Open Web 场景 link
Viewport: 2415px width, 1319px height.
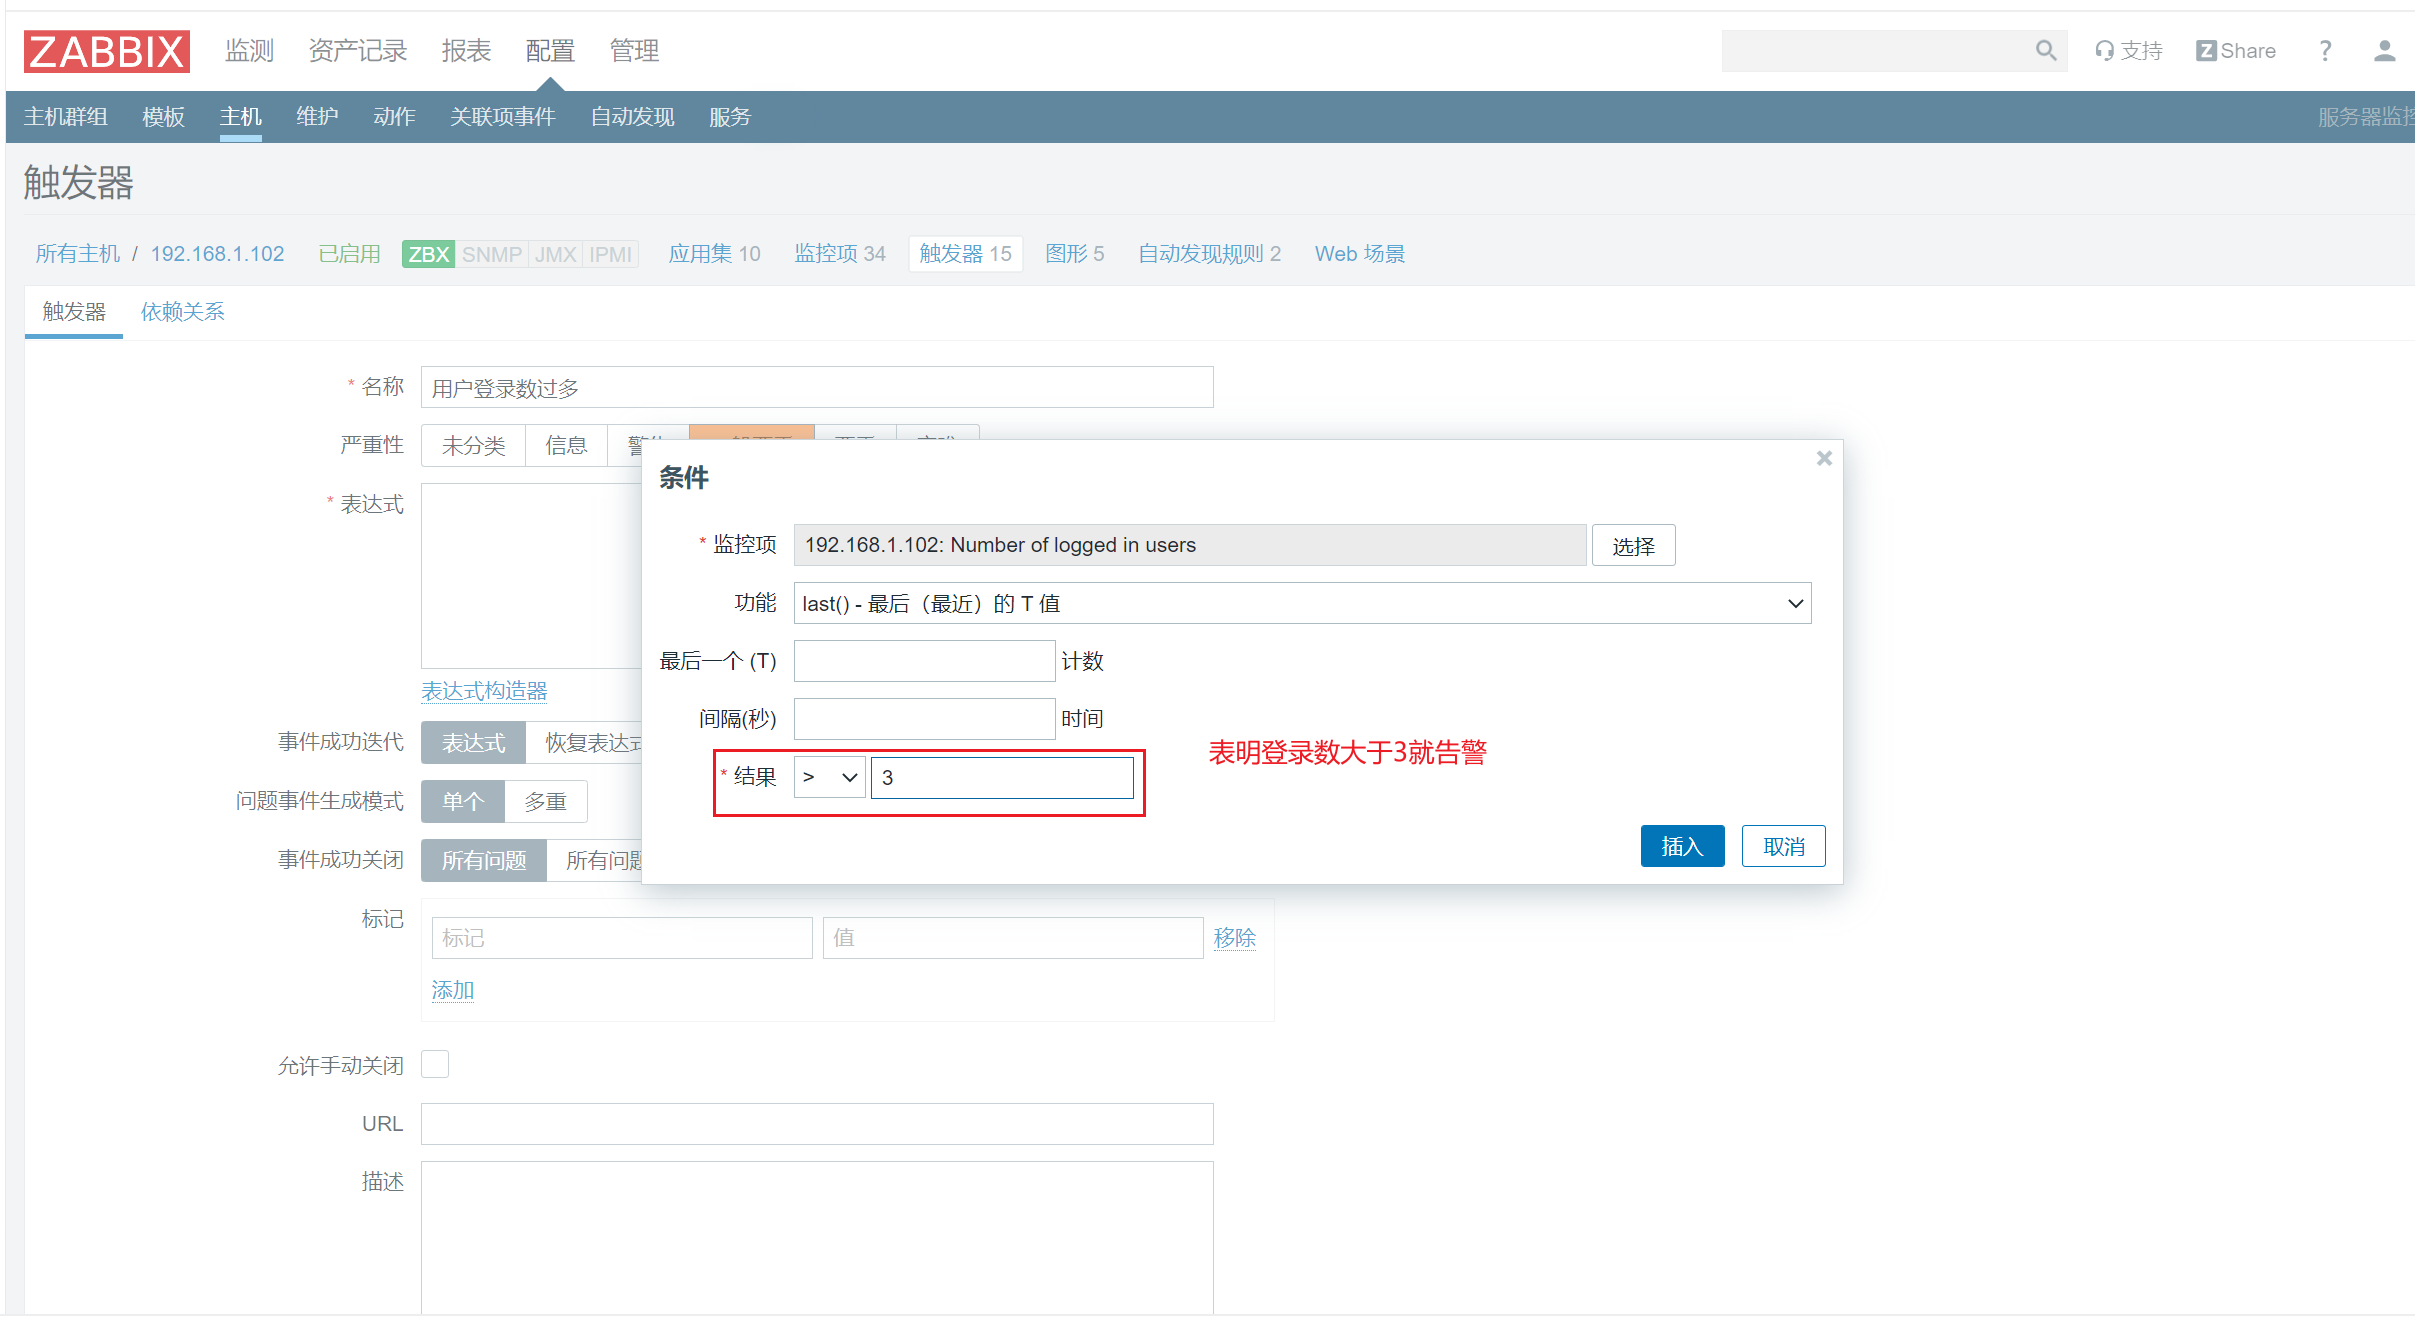pyautogui.click(x=1359, y=254)
